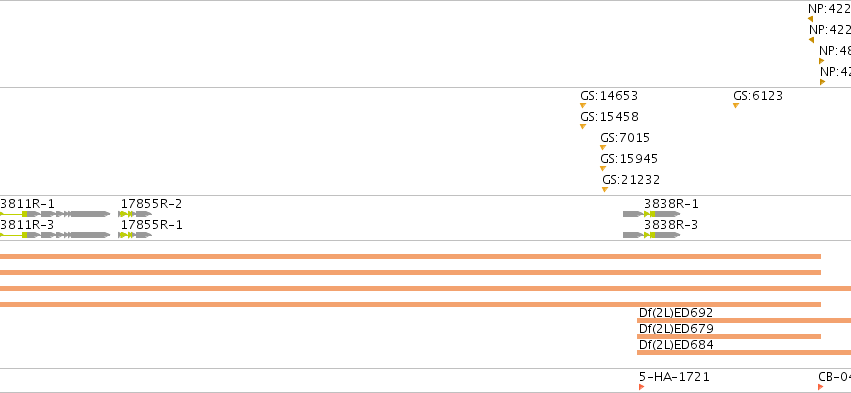851x393 pixels.
Task: Select the GS:15458 insertion marker
Action: 583,126
